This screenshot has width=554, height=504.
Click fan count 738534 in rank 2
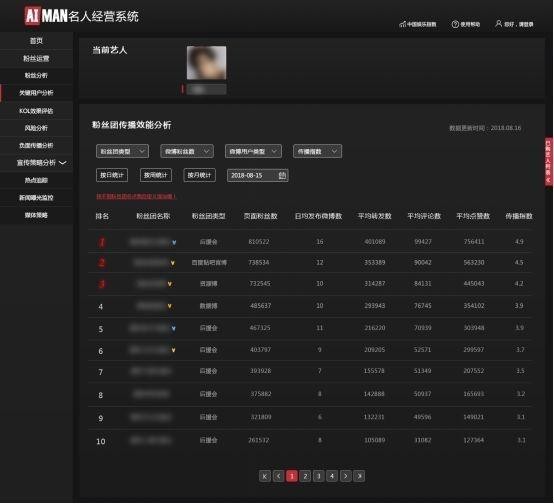(x=259, y=263)
